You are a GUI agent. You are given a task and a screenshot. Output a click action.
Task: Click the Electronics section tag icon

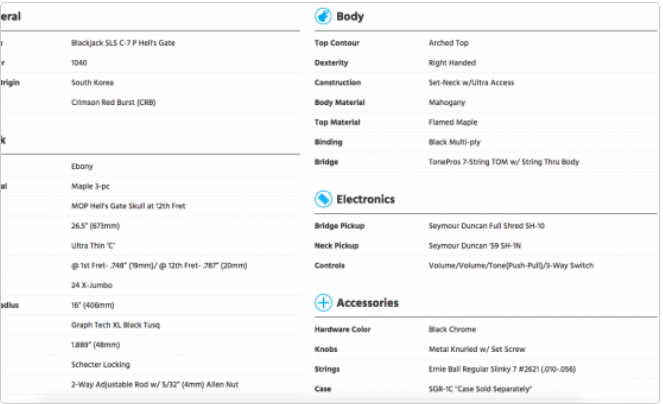pyautogui.click(x=323, y=199)
